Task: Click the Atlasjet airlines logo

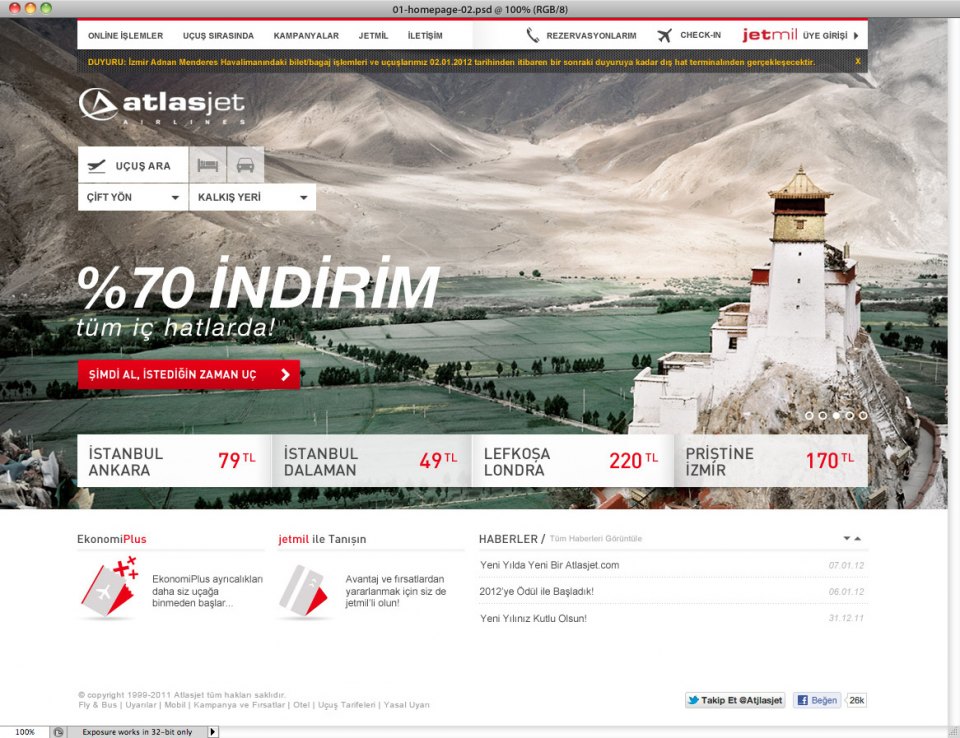Action: point(161,105)
